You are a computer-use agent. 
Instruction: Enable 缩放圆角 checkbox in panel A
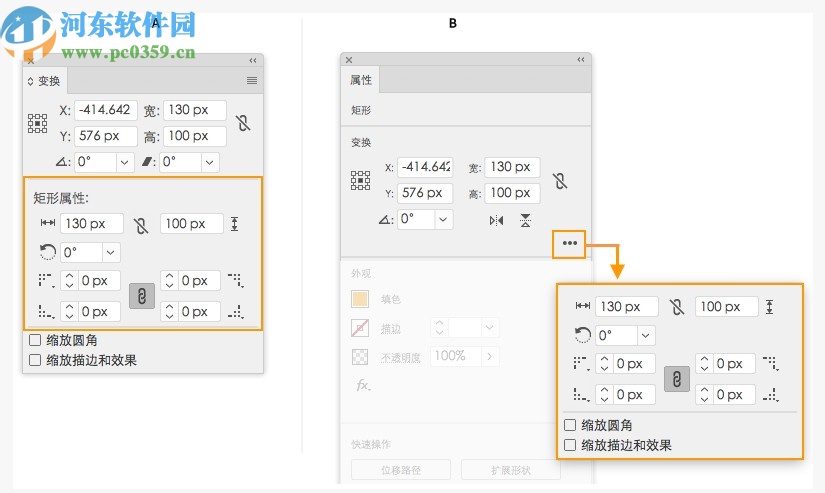[x=35, y=340]
